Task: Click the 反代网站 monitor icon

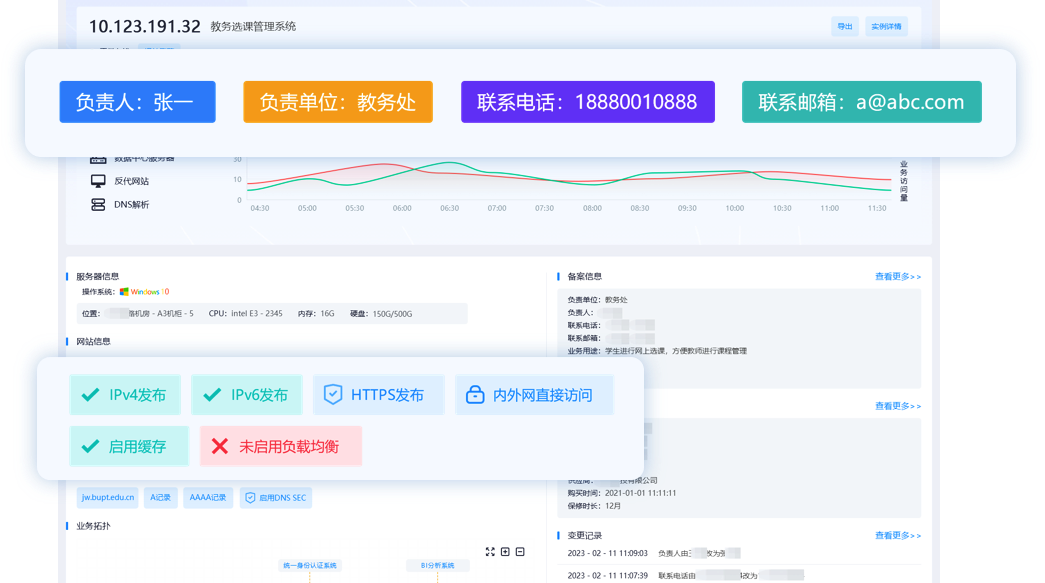Action: tap(98, 181)
